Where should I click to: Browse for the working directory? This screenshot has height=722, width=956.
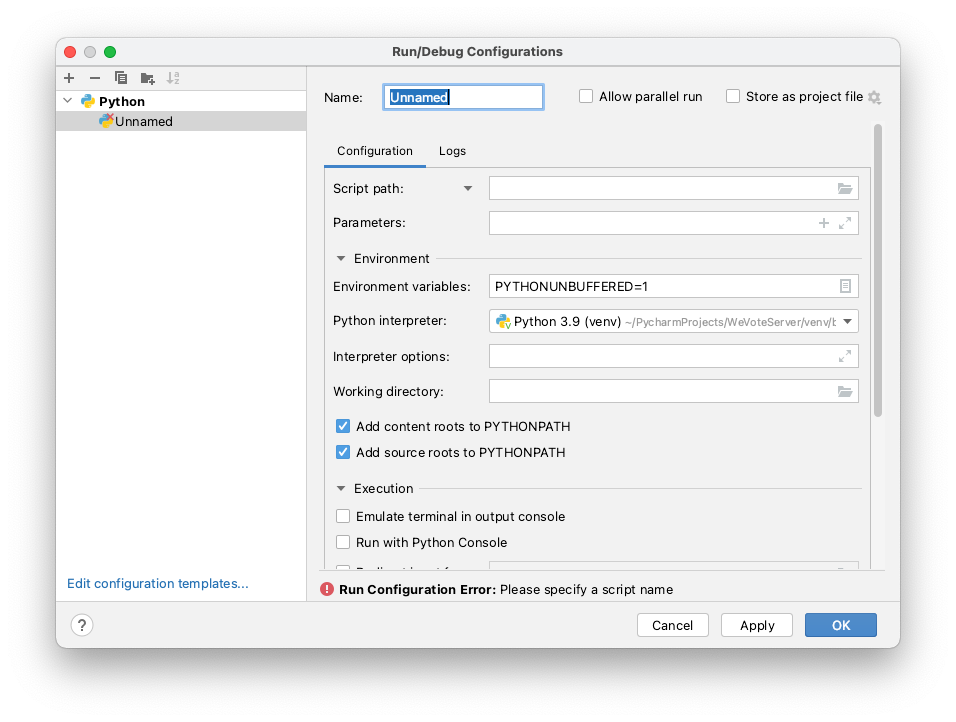pos(844,391)
